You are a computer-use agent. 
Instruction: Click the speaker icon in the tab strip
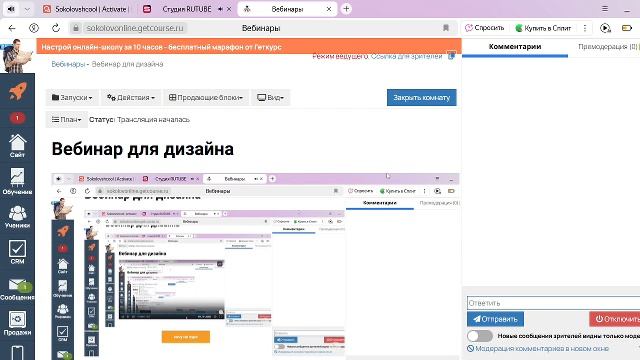[x=11, y=9]
